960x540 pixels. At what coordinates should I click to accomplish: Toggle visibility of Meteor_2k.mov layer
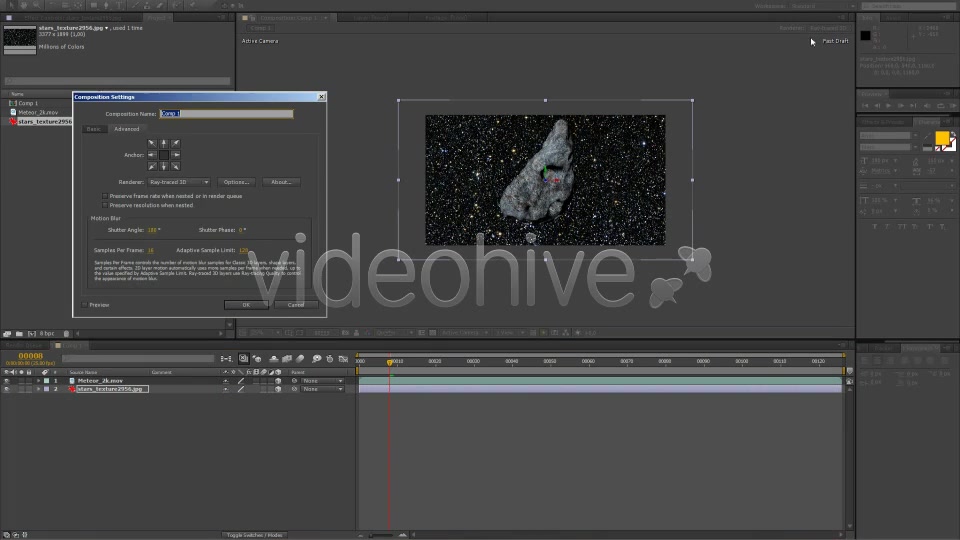[7, 381]
